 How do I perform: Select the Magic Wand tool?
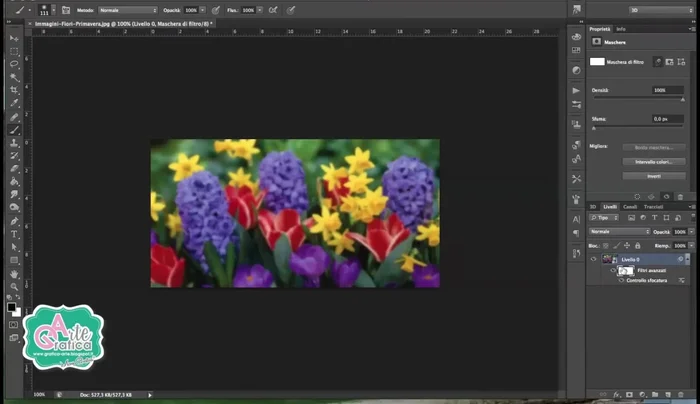pos(14,76)
